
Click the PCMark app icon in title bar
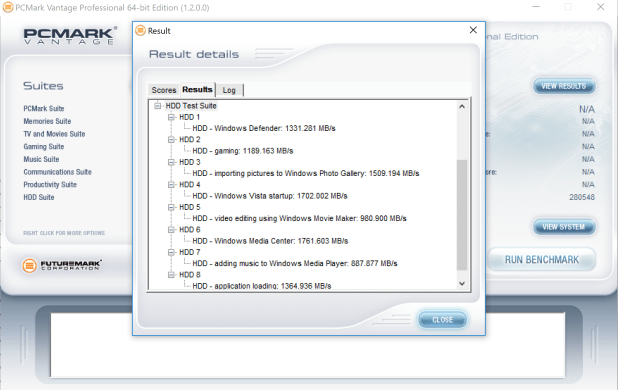tap(8, 7)
